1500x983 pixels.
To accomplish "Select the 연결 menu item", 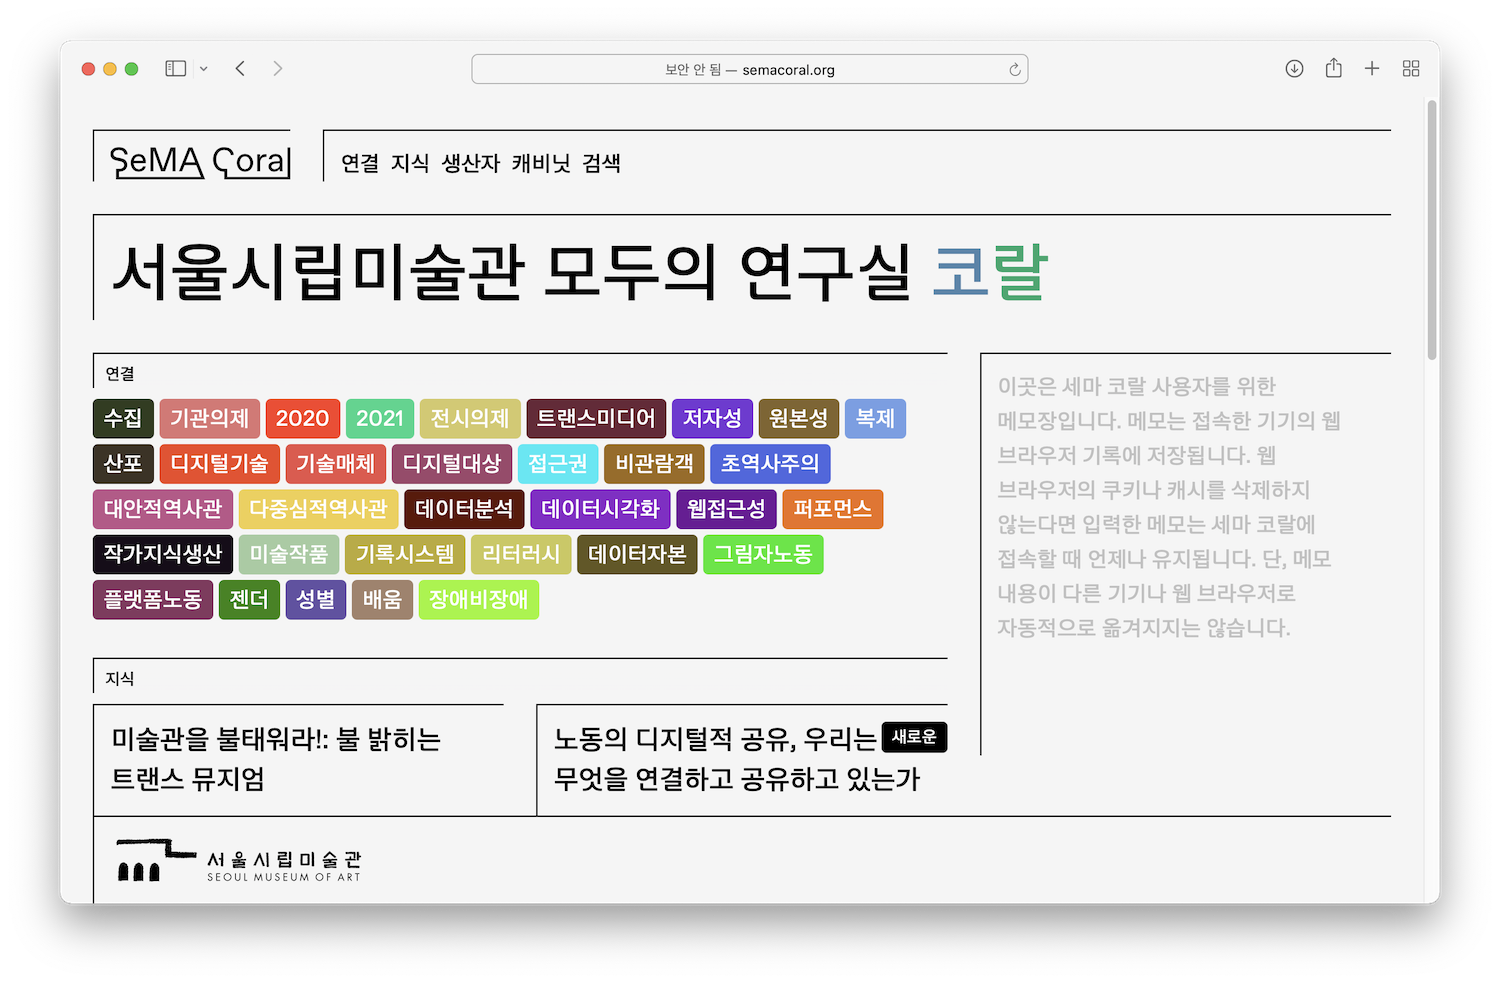I will click(x=360, y=163).
